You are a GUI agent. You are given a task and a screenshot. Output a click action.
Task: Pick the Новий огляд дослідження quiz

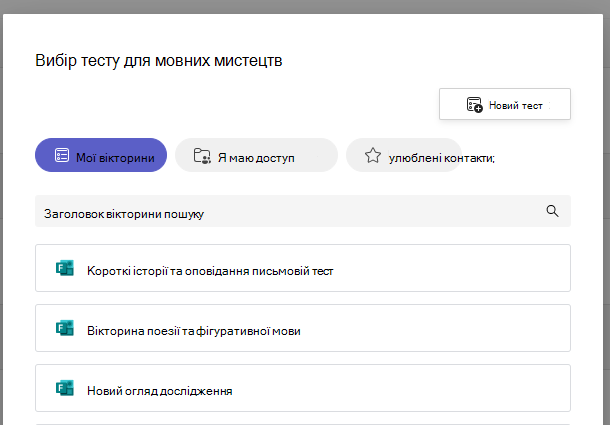303,388
